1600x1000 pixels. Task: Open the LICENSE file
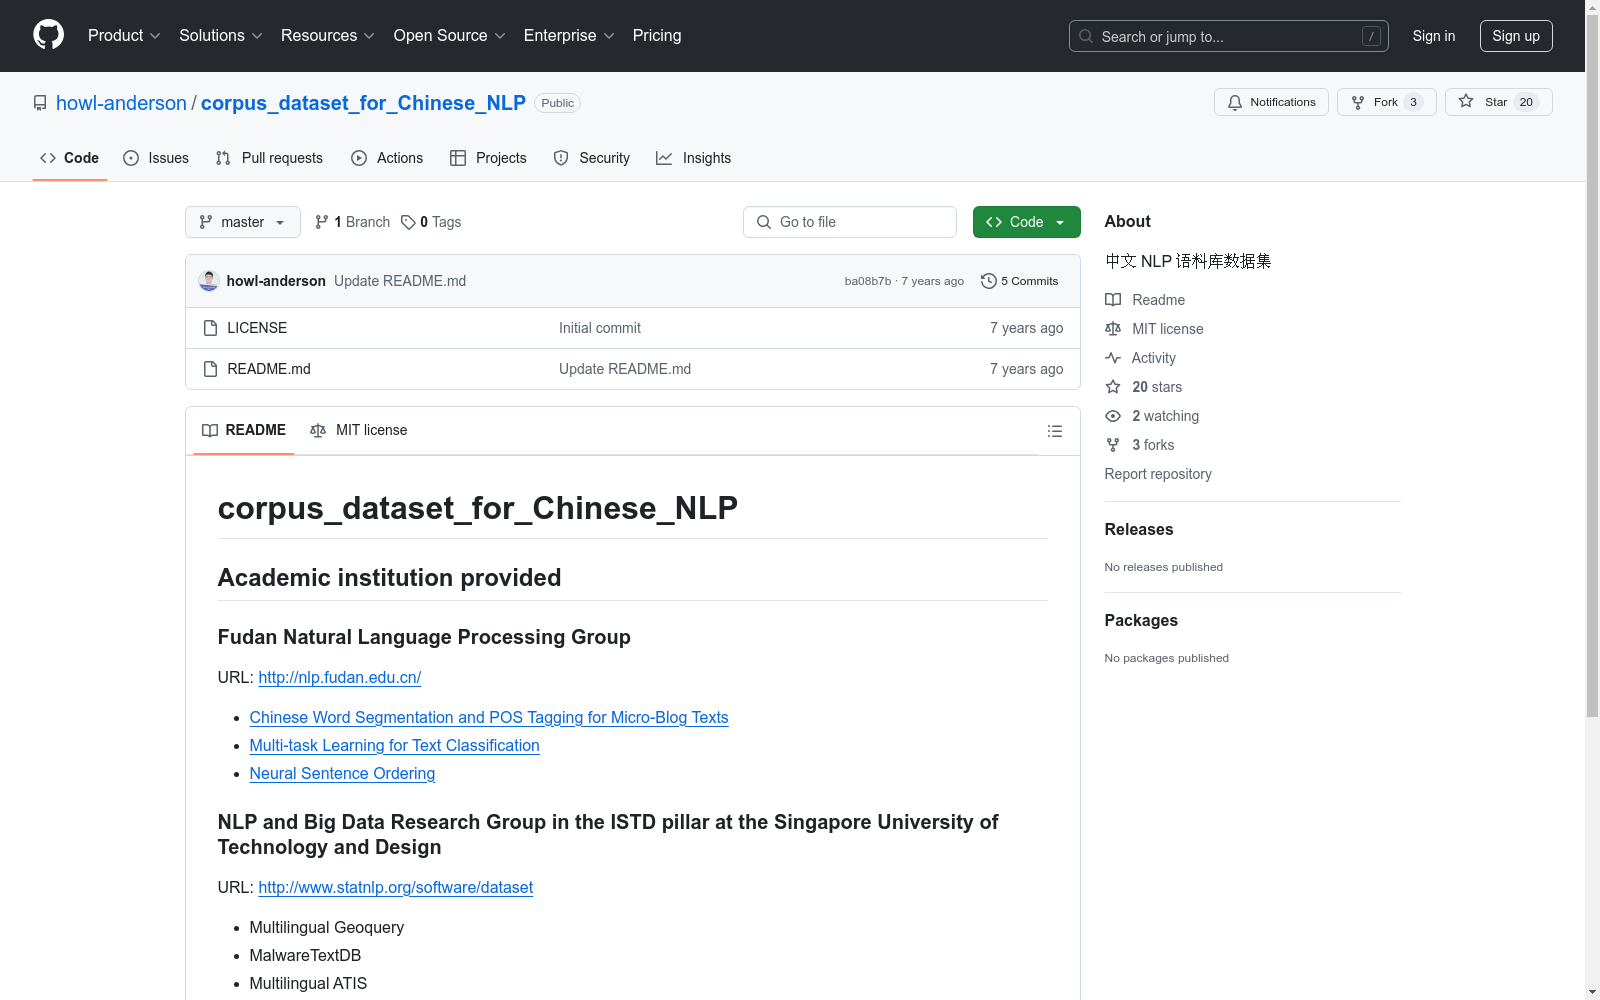257,328
